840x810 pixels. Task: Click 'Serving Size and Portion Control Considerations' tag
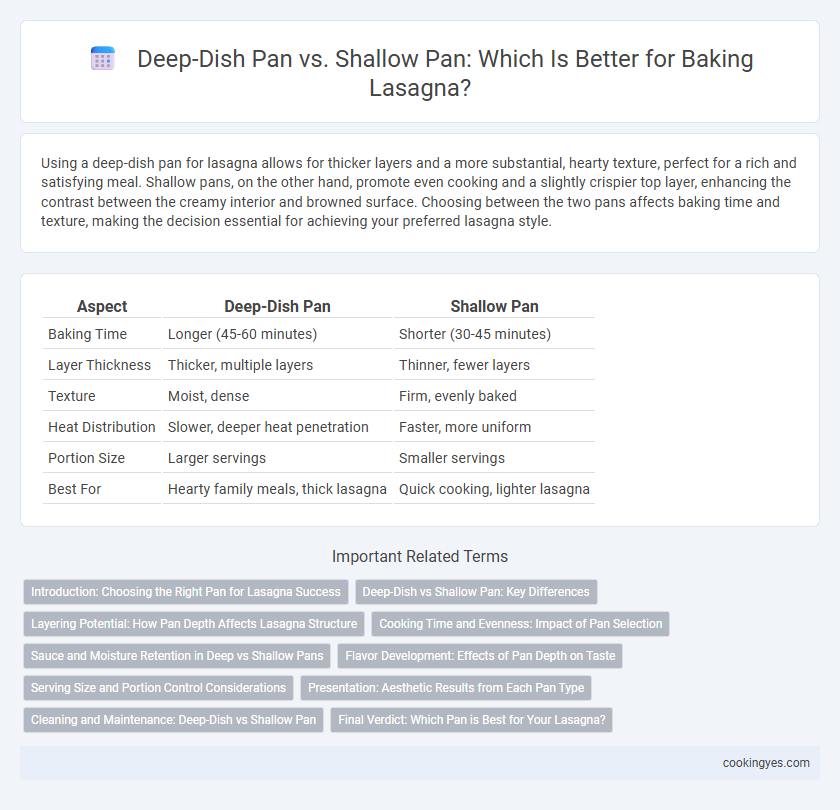158,688
